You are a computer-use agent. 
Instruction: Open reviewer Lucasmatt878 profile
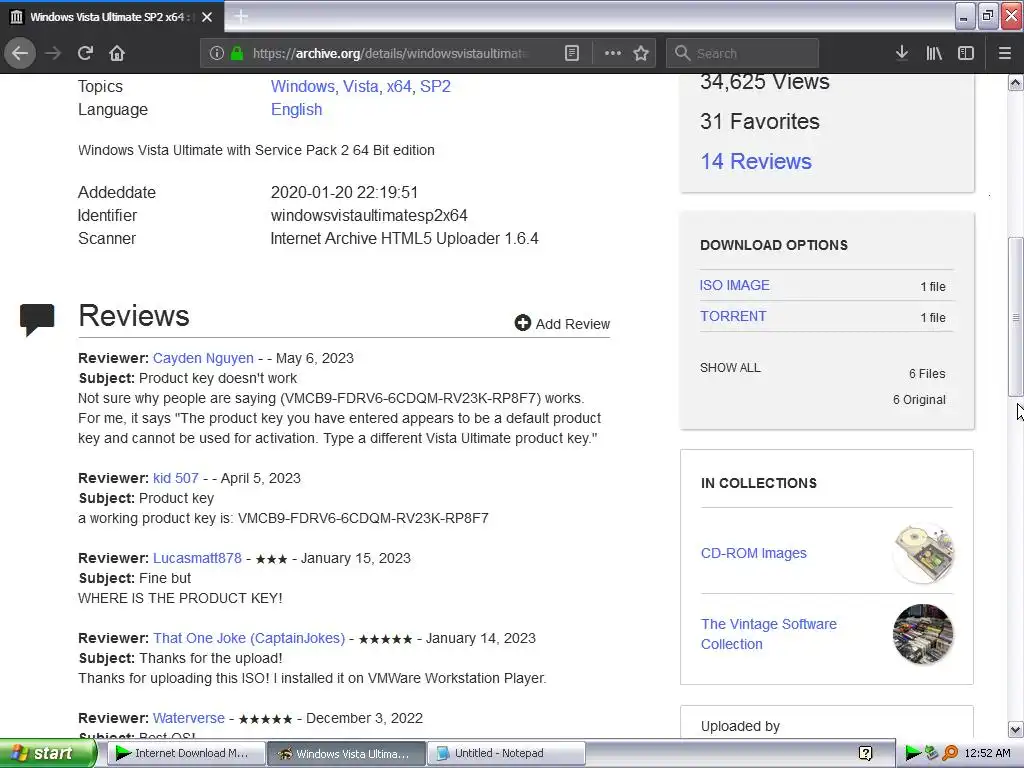[x=197, y=558]
